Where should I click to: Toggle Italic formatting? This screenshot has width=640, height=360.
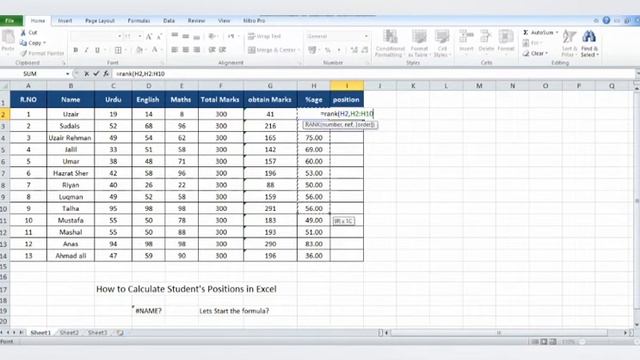tap(86, 50)
